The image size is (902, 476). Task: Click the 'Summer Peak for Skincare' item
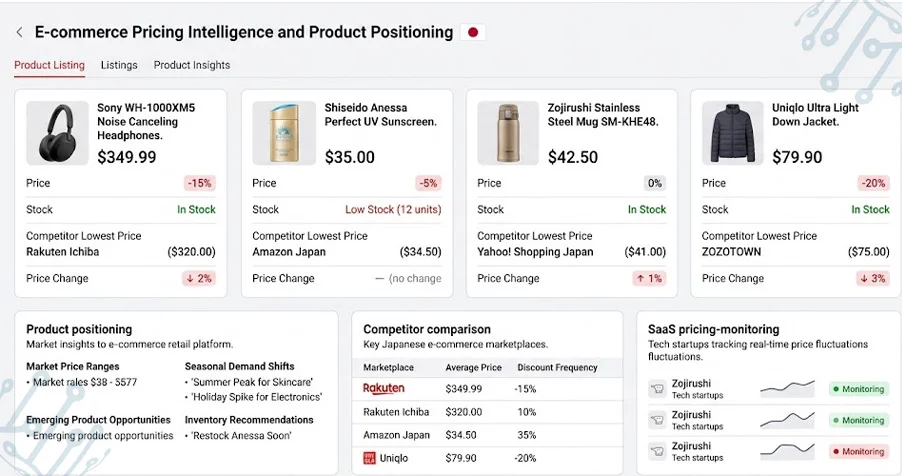point(252,382)
